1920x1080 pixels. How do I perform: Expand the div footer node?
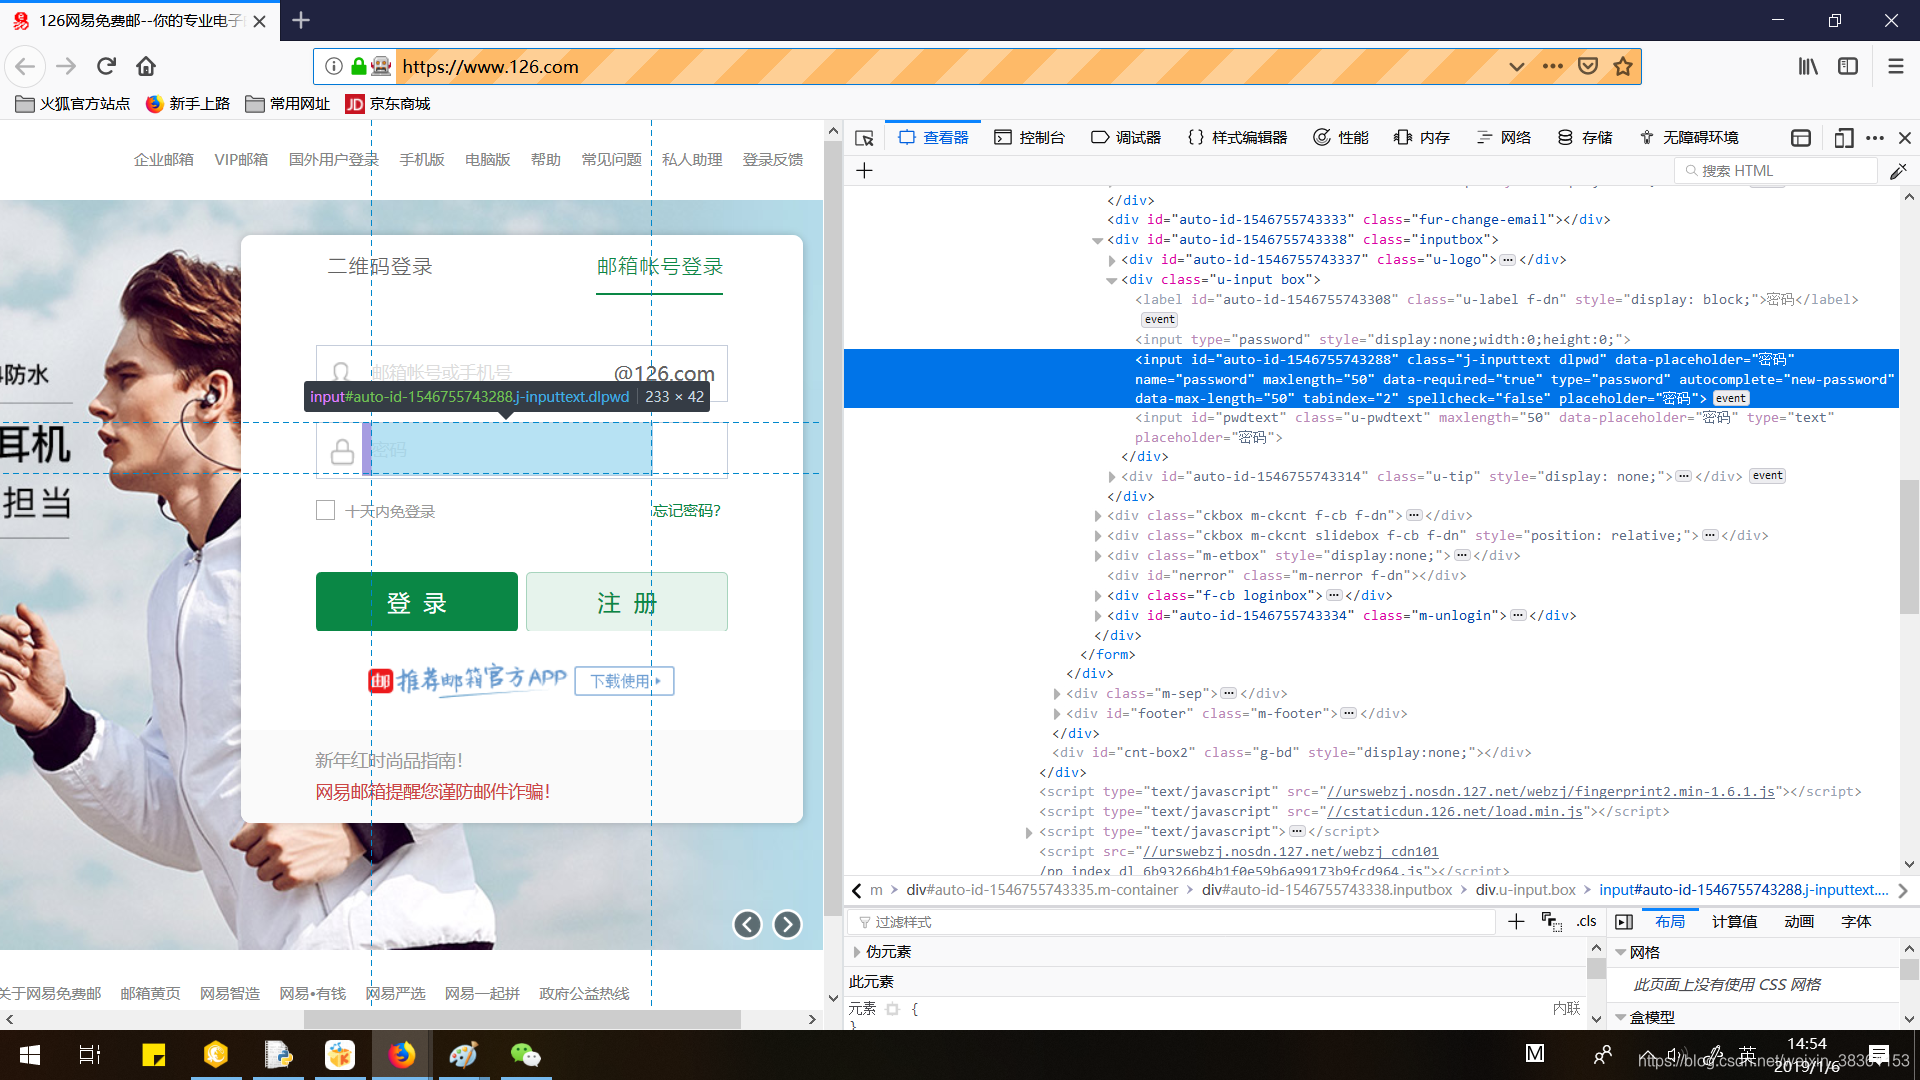pyautogui.click(x=1057, y=714)
